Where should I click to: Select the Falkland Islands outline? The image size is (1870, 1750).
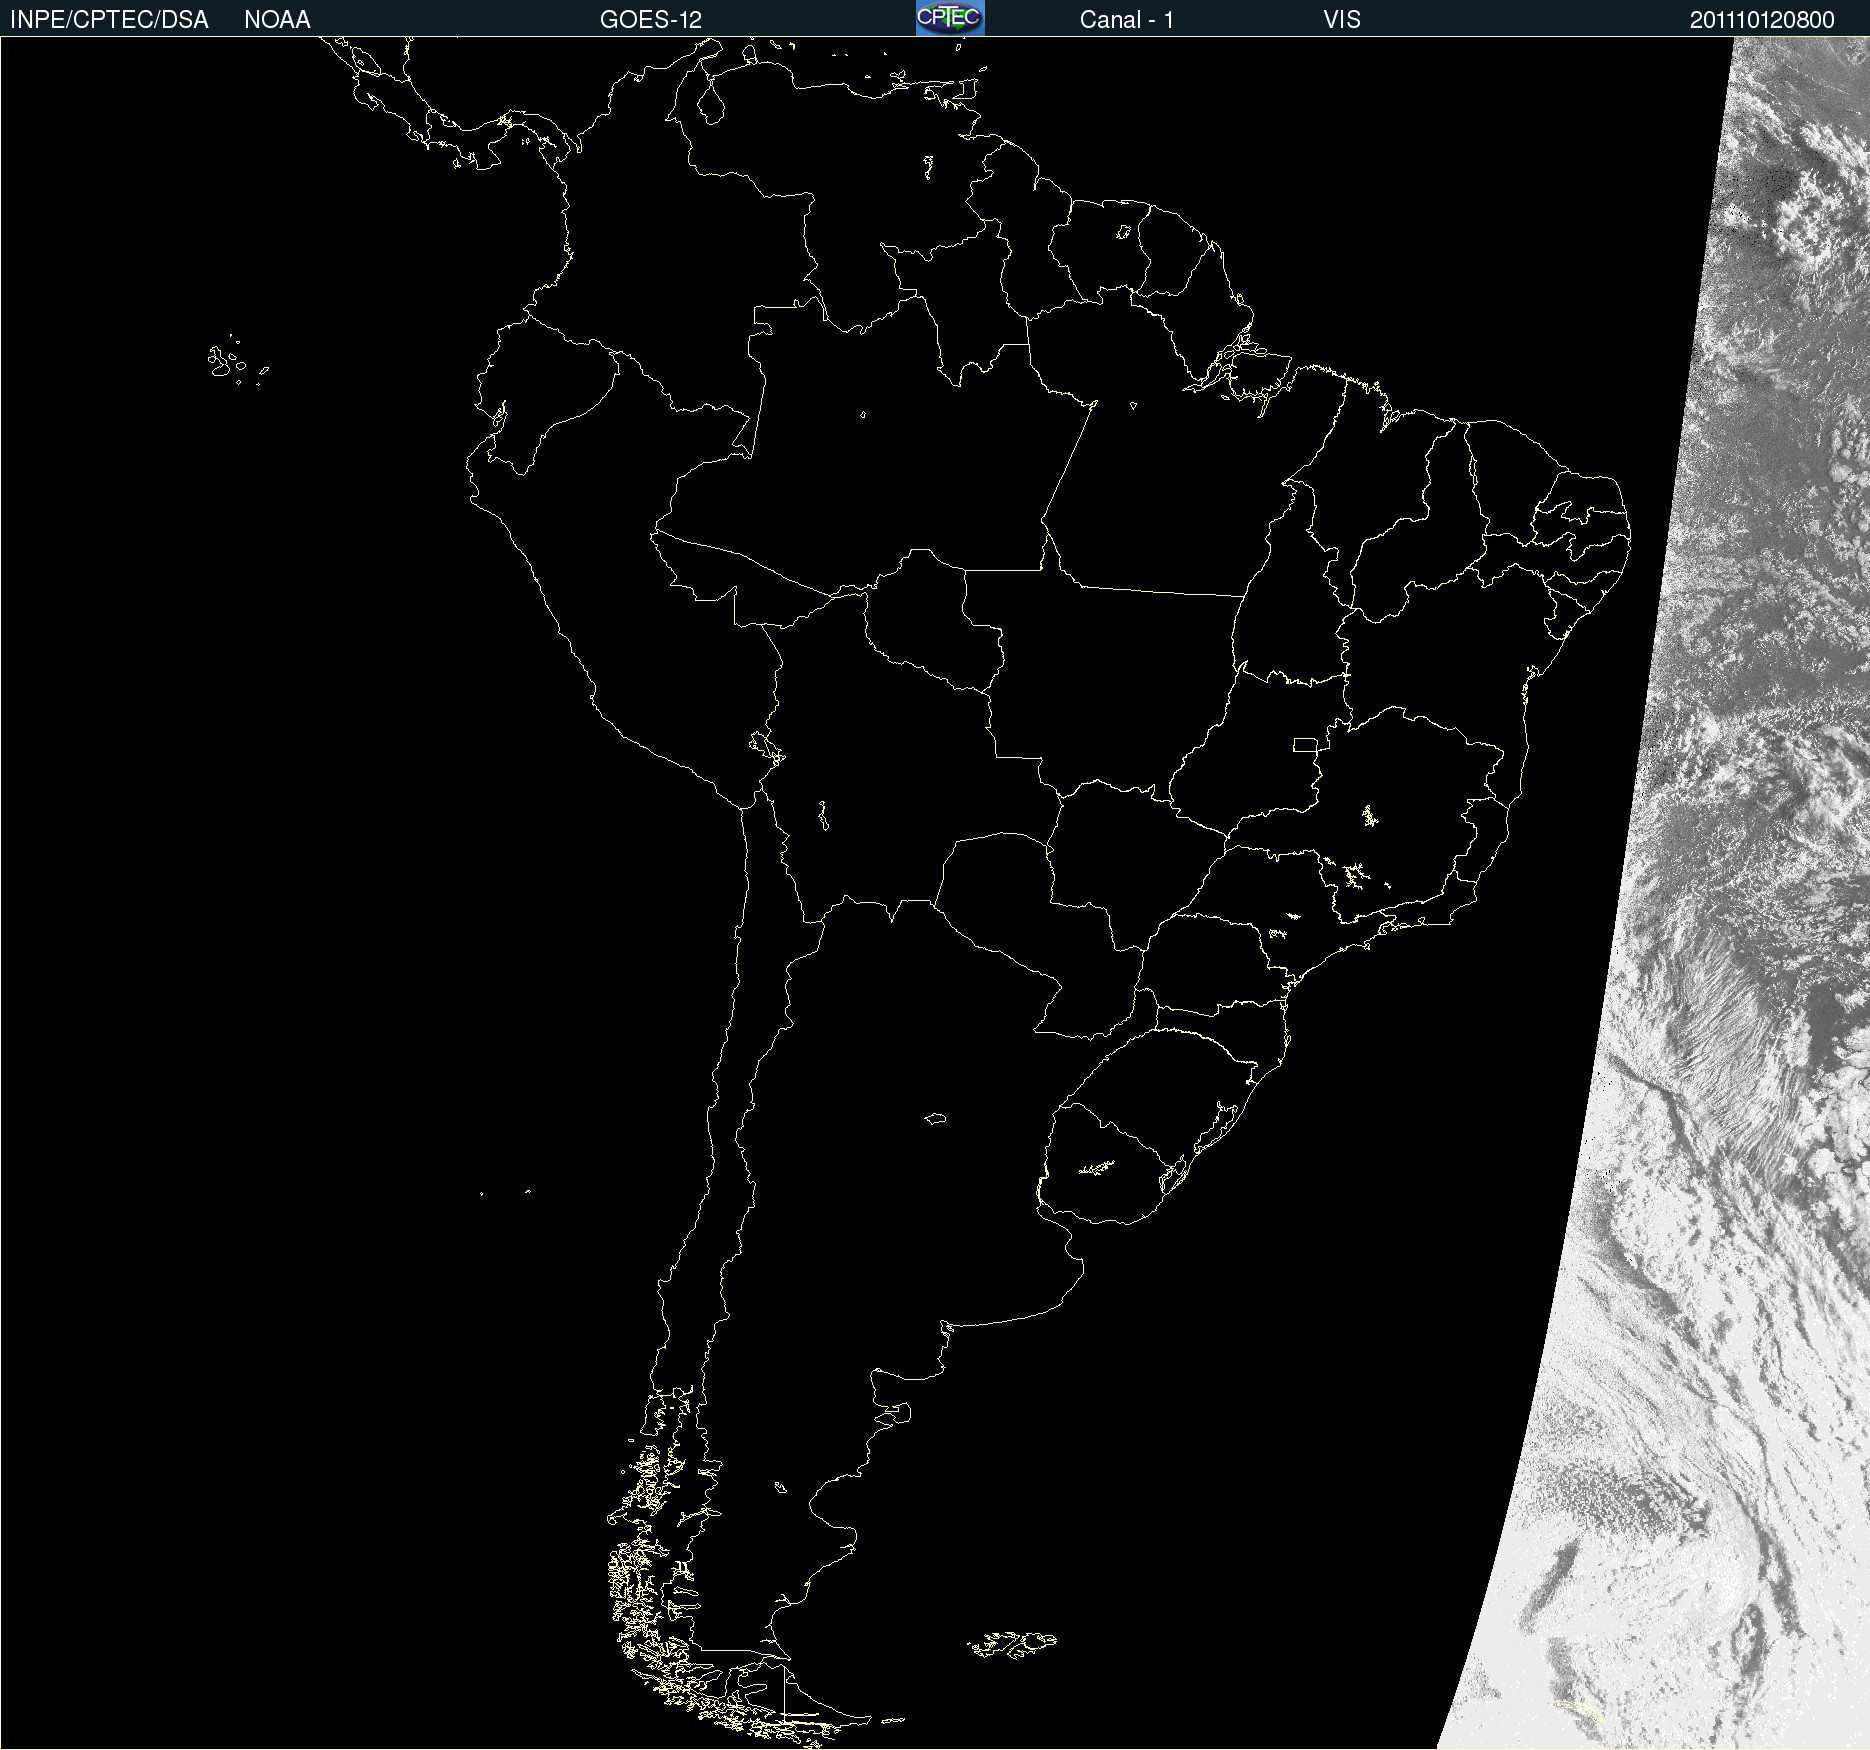(x=1012, y=1644)
